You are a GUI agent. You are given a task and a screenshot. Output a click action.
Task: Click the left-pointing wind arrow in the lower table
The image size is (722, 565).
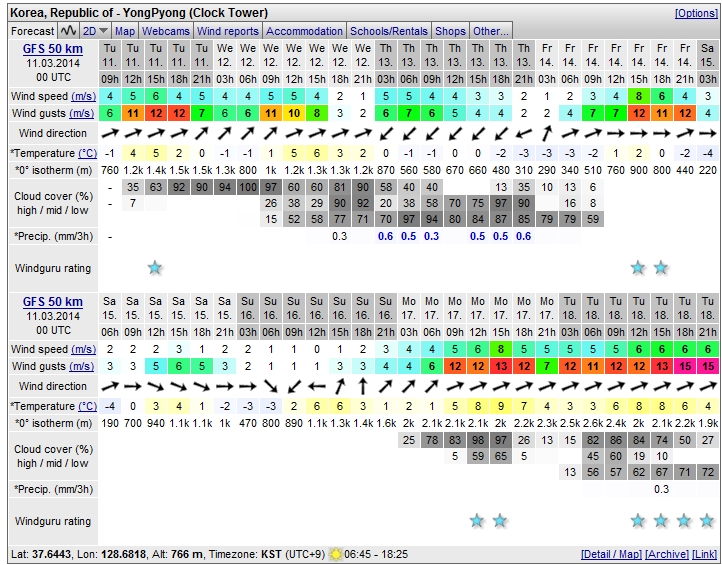(317, 386)
